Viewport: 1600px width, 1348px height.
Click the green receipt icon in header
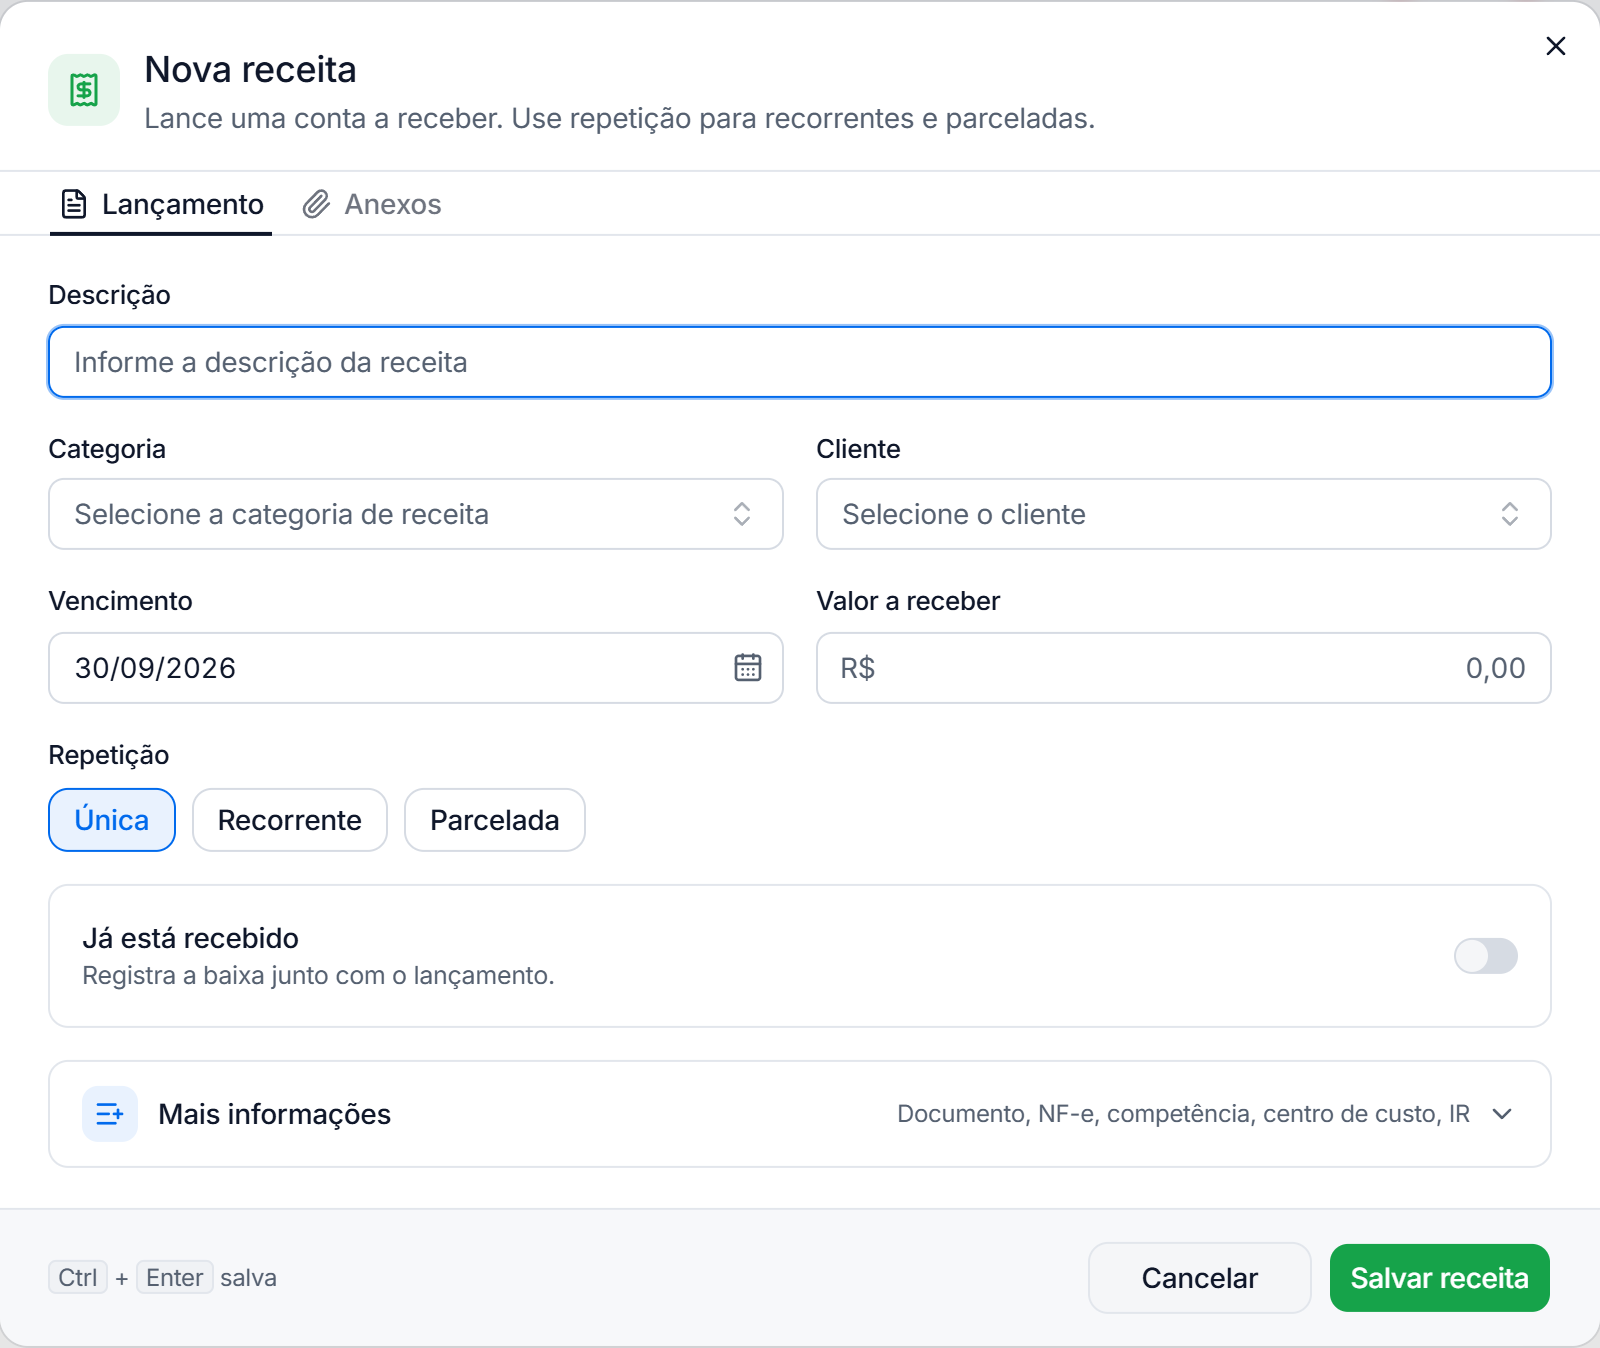pos(84,90)
